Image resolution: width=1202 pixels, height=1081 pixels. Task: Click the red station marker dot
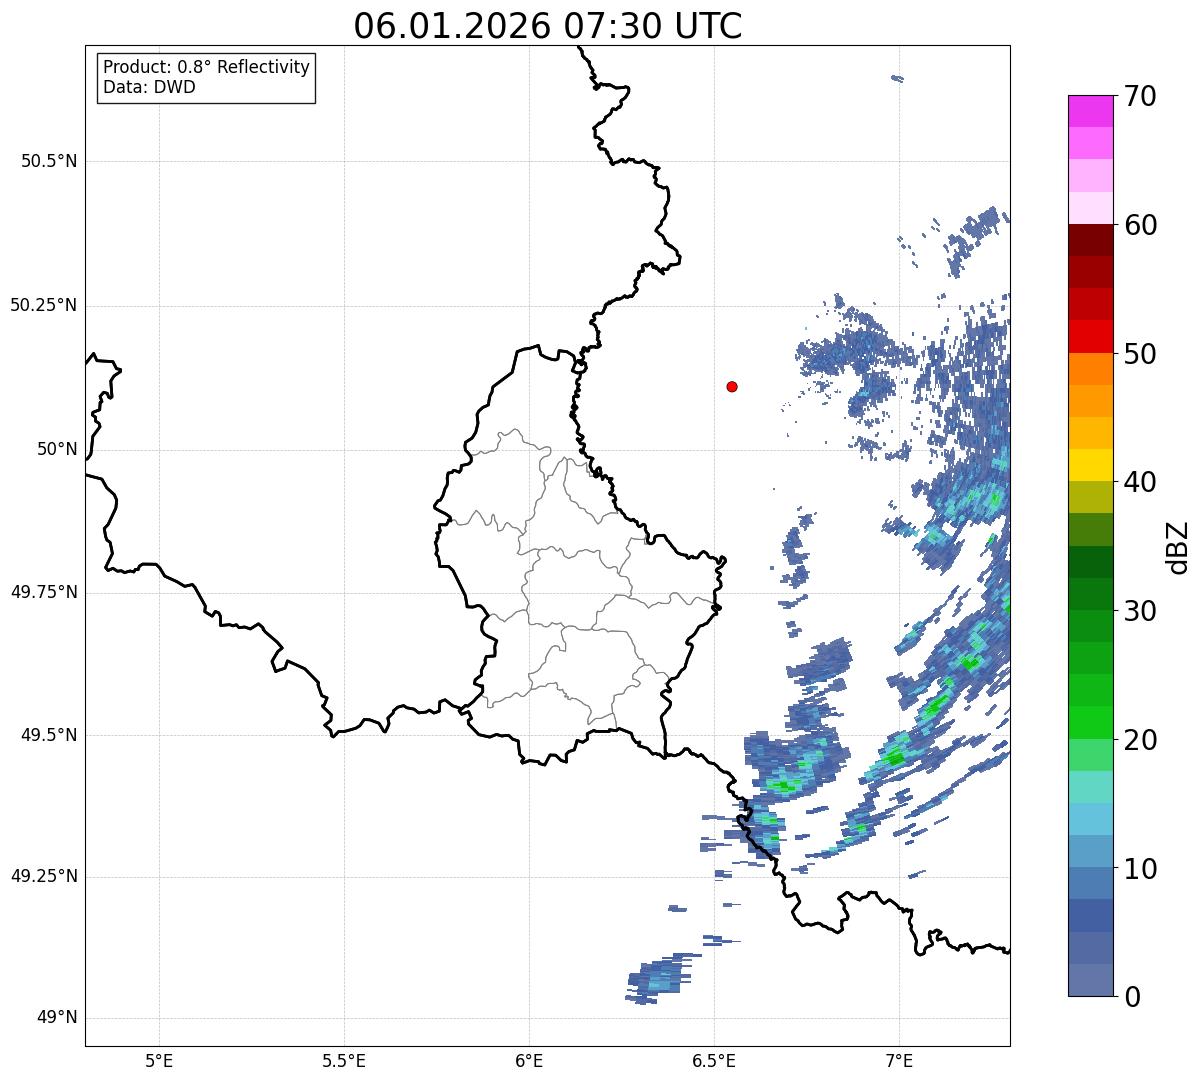[x=732, y=386]
